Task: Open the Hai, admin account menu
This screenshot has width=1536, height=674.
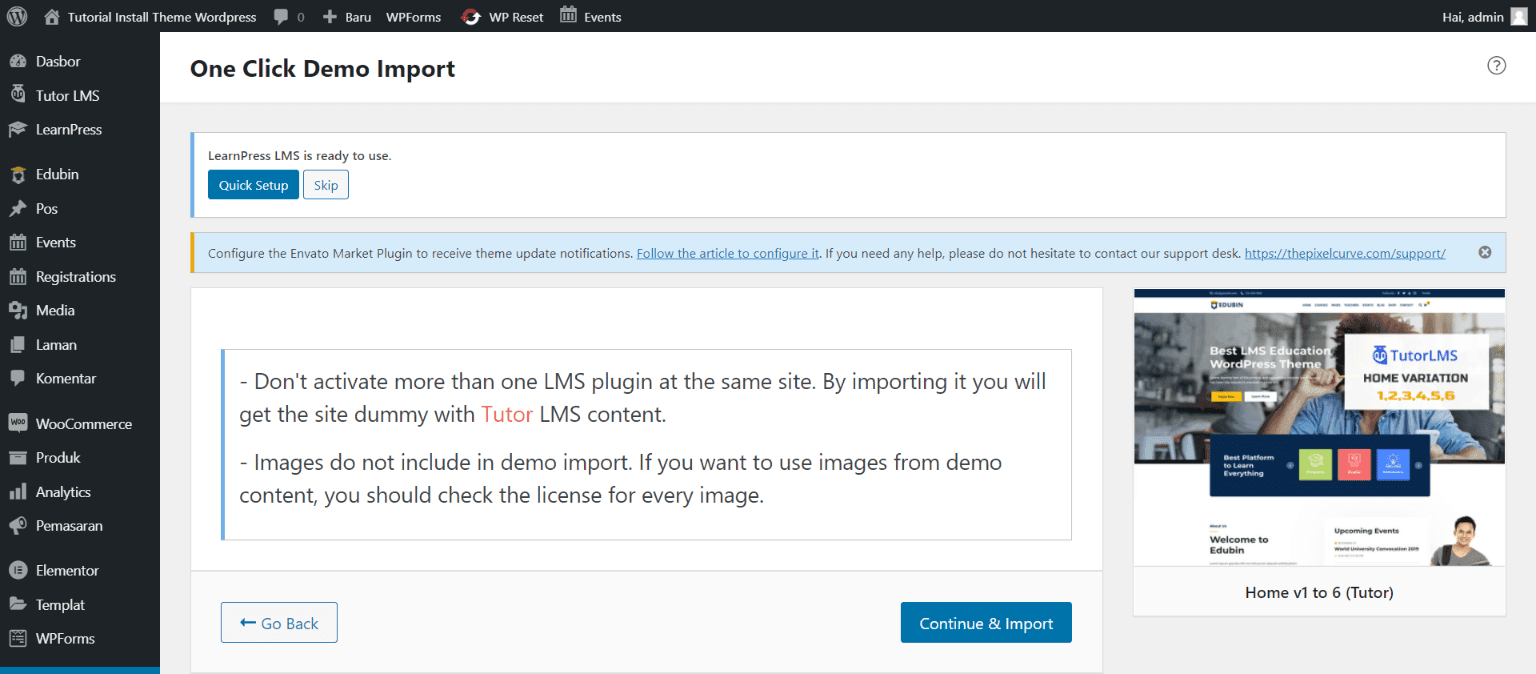Action: [1471, 17]
